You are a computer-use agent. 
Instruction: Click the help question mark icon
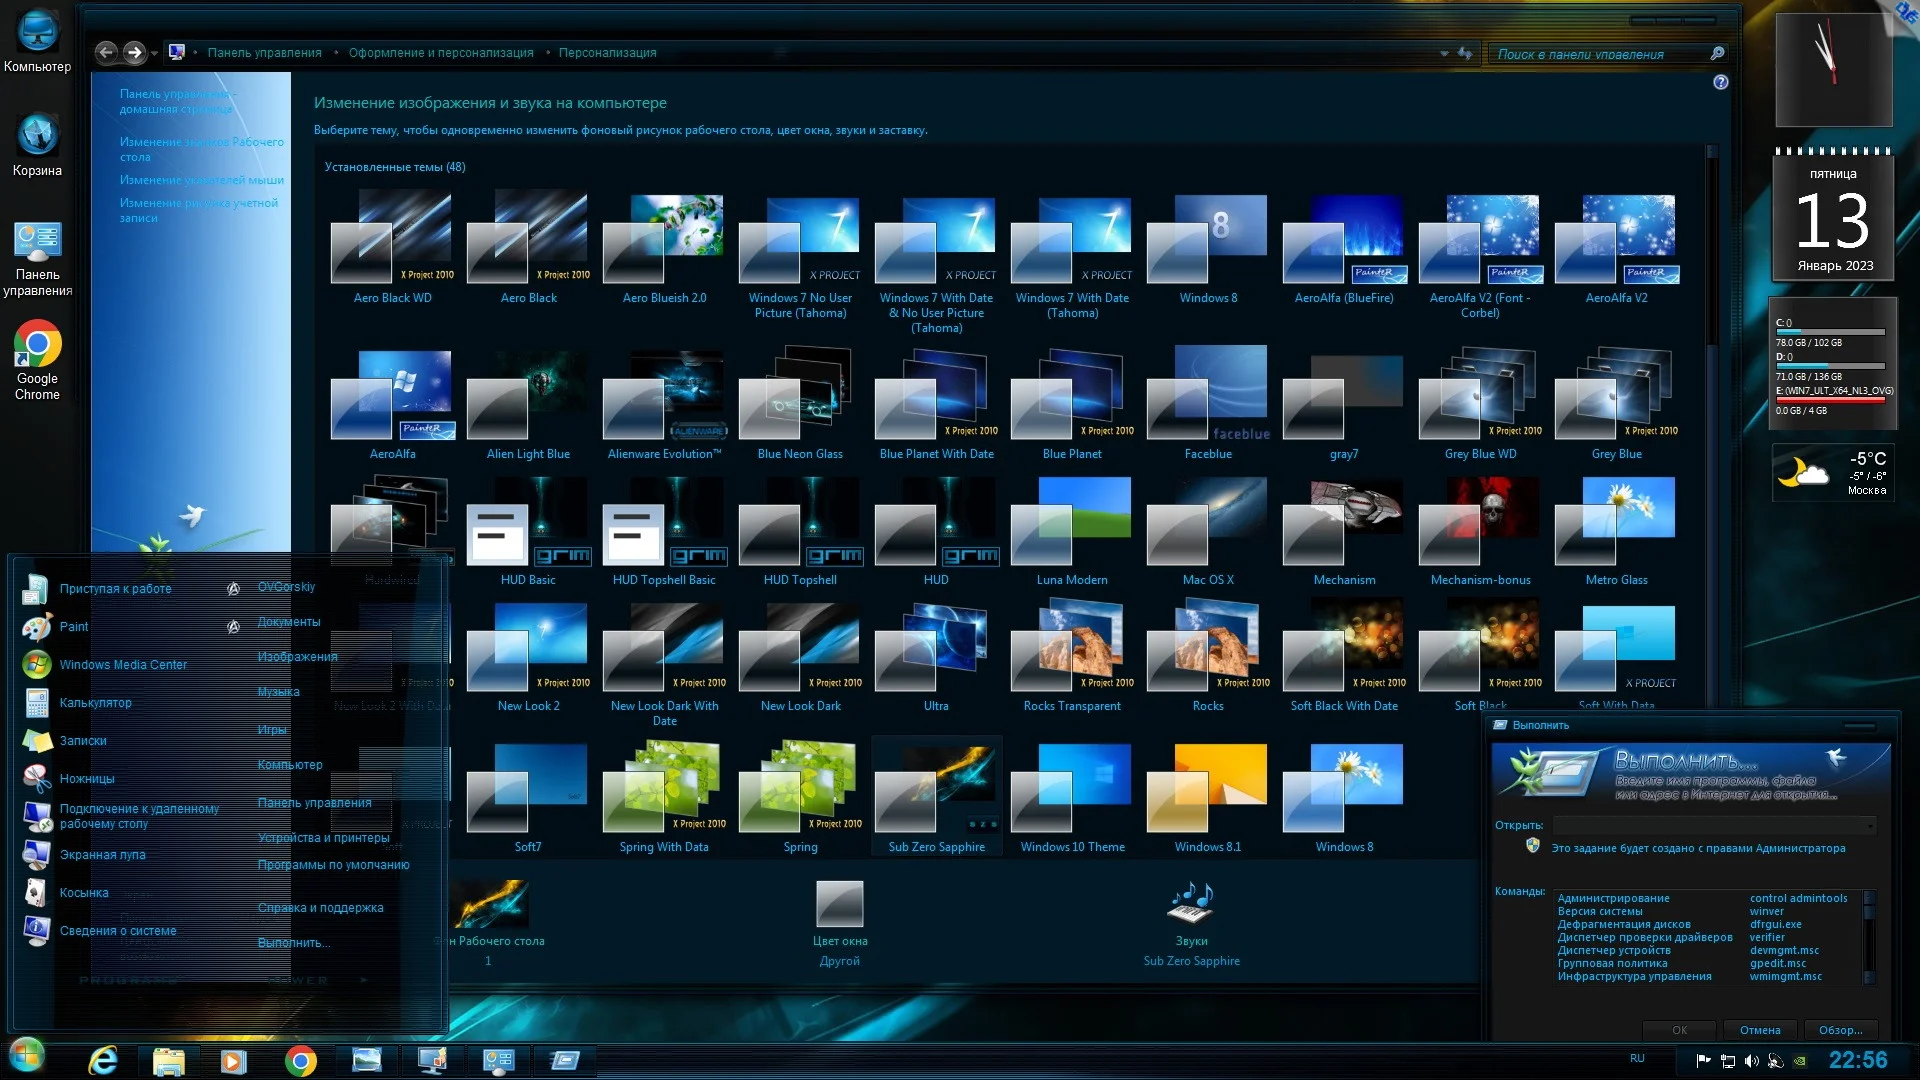1720,82
